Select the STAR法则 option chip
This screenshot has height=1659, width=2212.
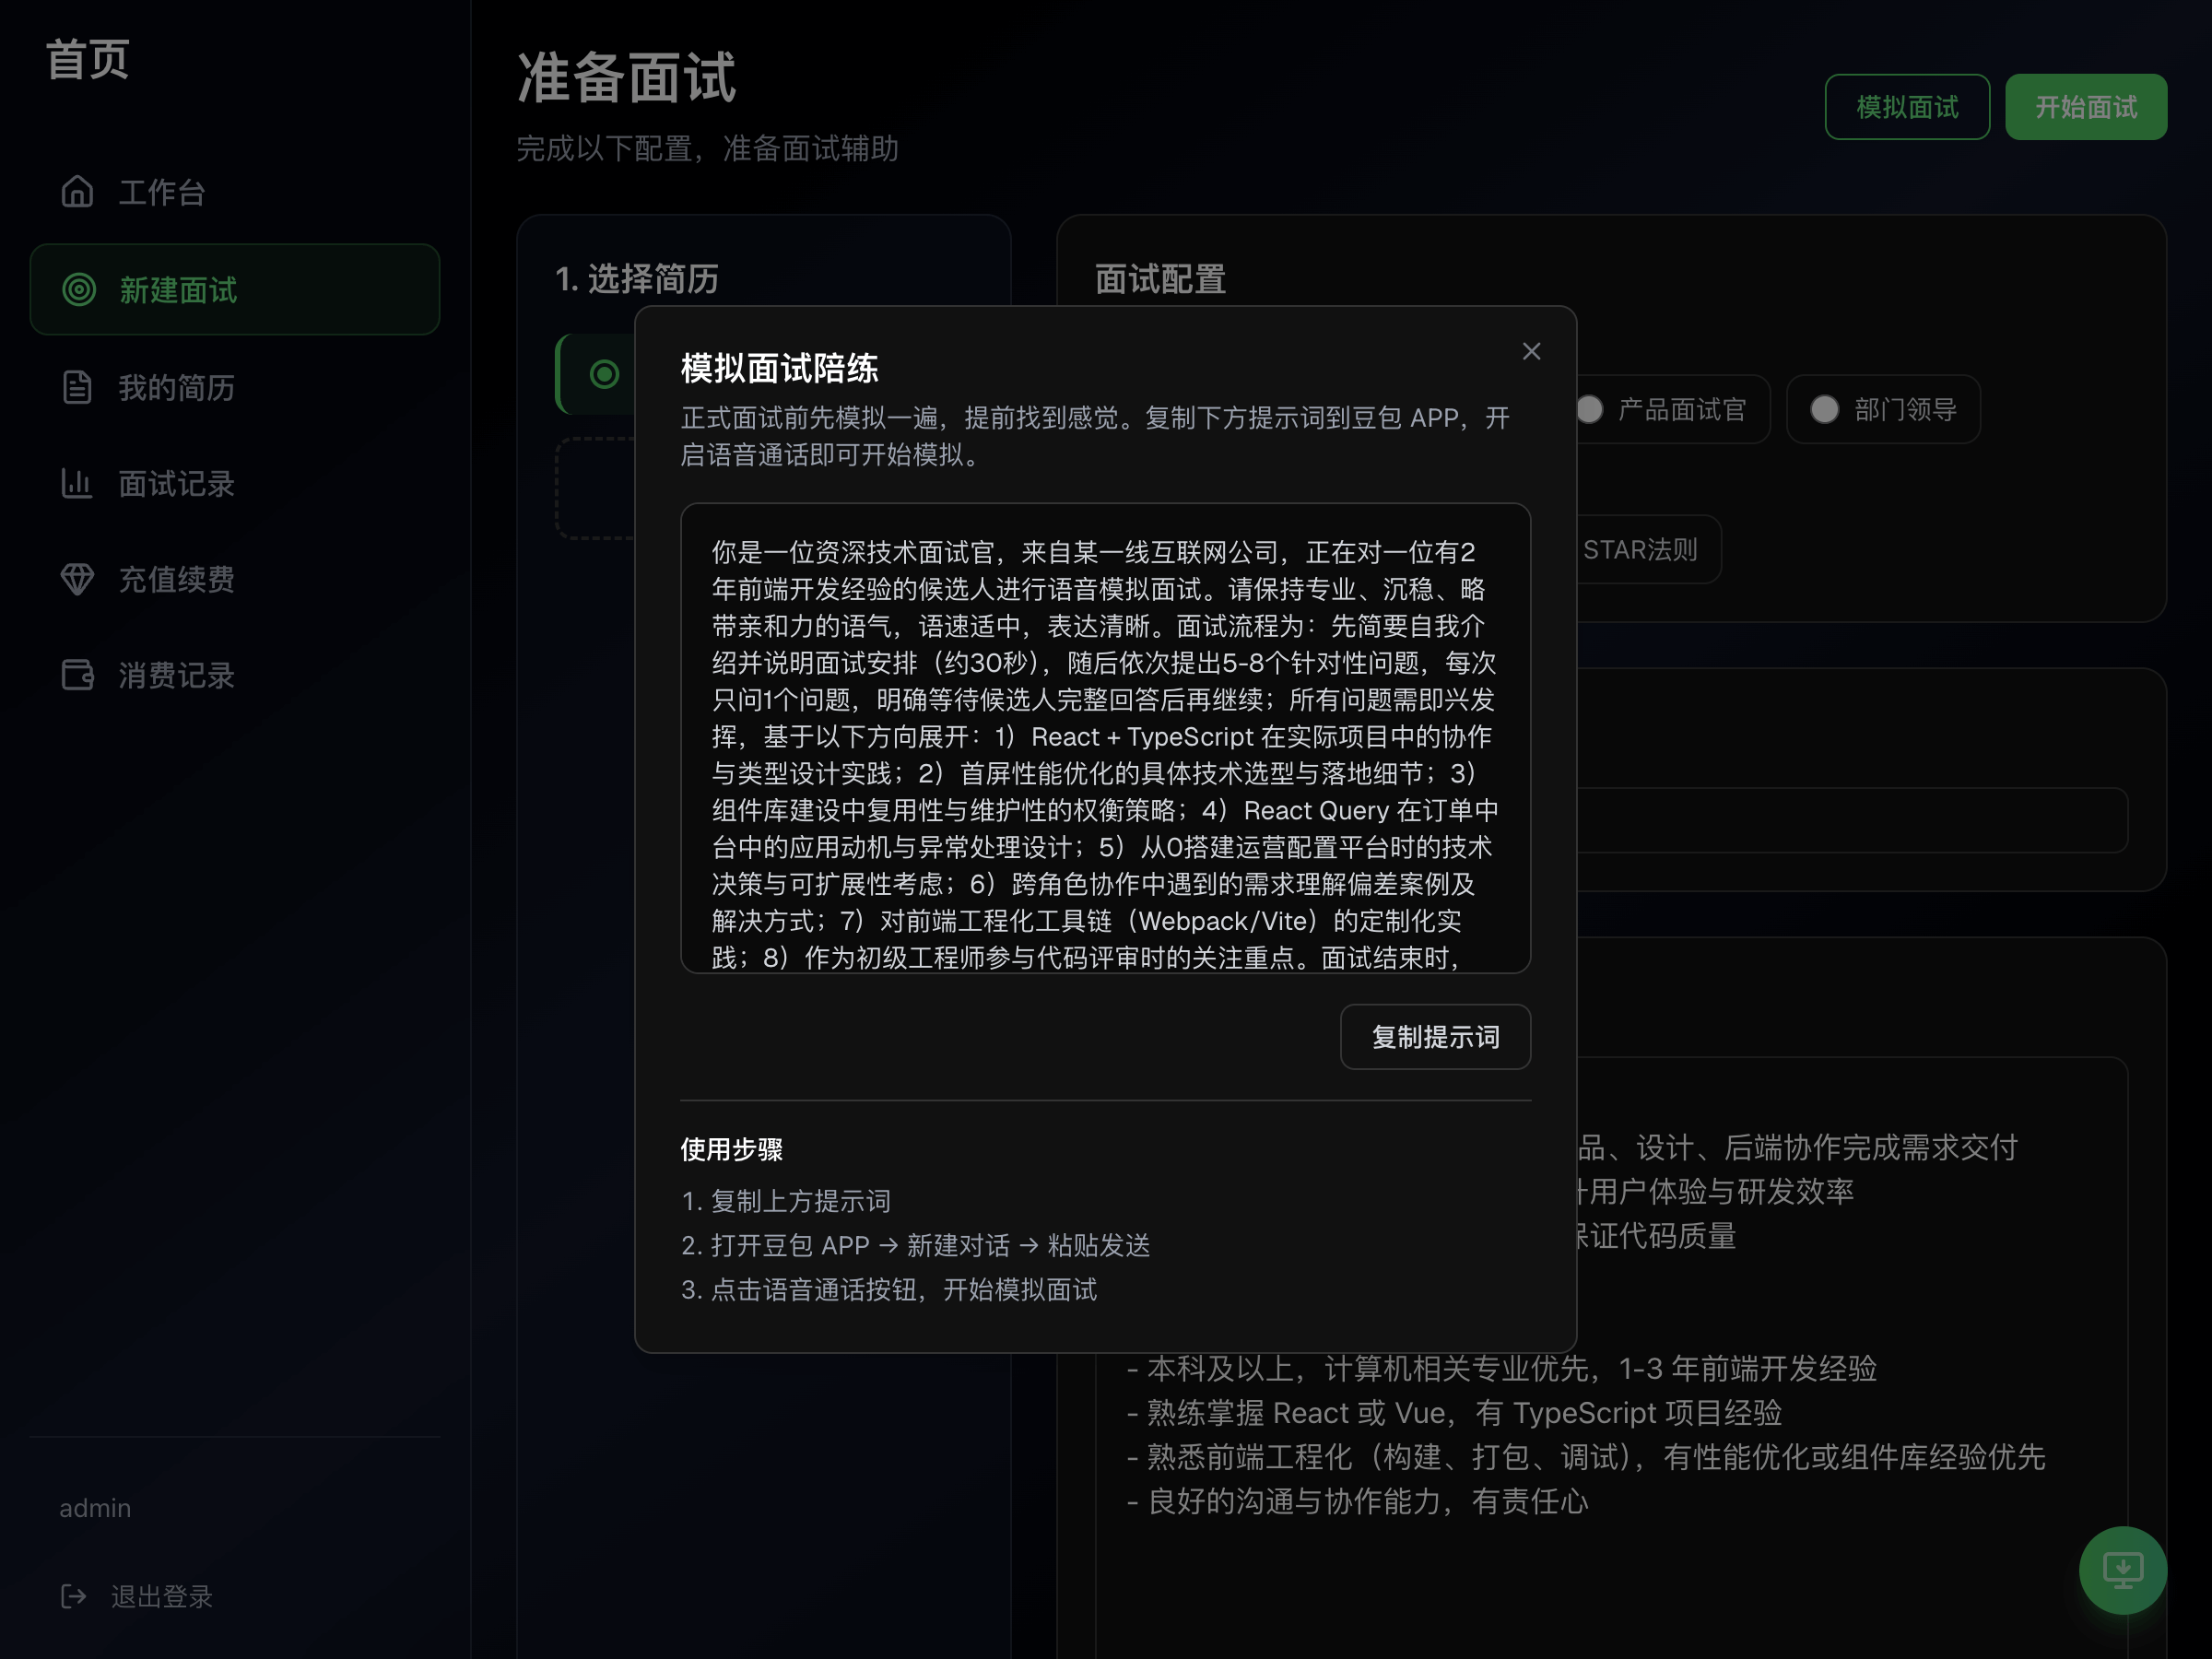click(1640, 550)
